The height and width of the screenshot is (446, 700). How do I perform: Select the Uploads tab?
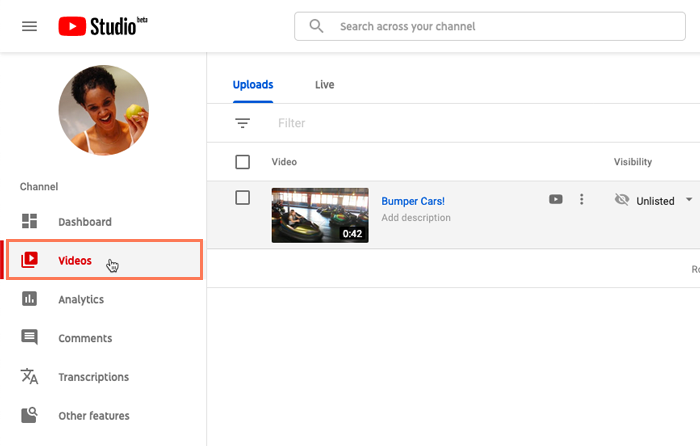tap(253, 85)
